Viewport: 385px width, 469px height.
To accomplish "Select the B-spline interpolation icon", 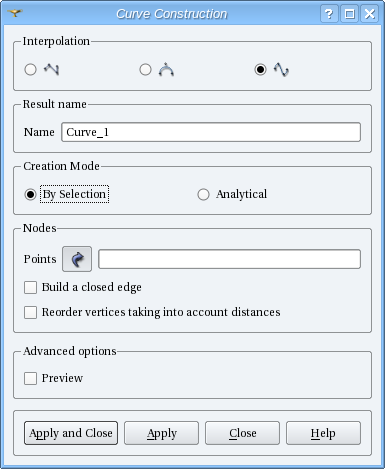I will pos(281,69).
